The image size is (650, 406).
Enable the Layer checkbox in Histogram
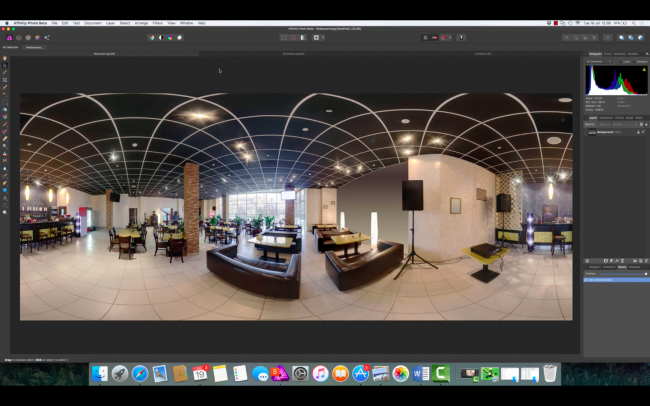[x=620, y=61]
